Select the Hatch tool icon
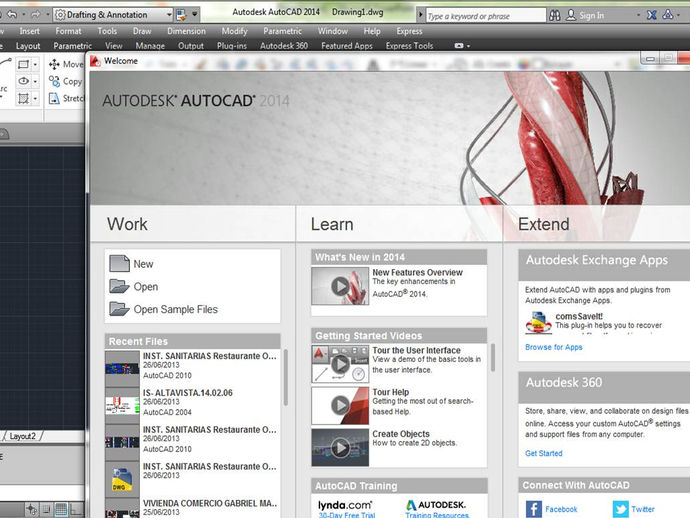The image size is (690, 518). [23, 98]
